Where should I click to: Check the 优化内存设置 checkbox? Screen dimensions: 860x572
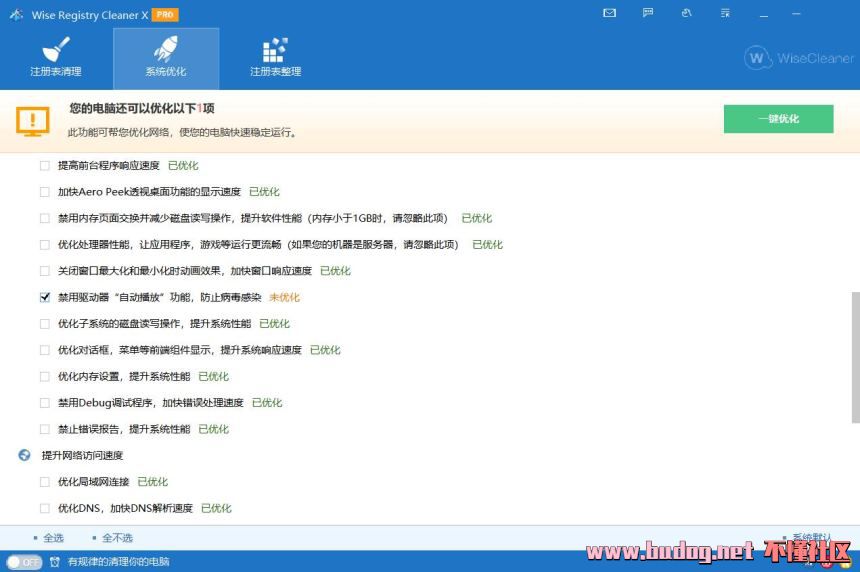tap(44, 377)
